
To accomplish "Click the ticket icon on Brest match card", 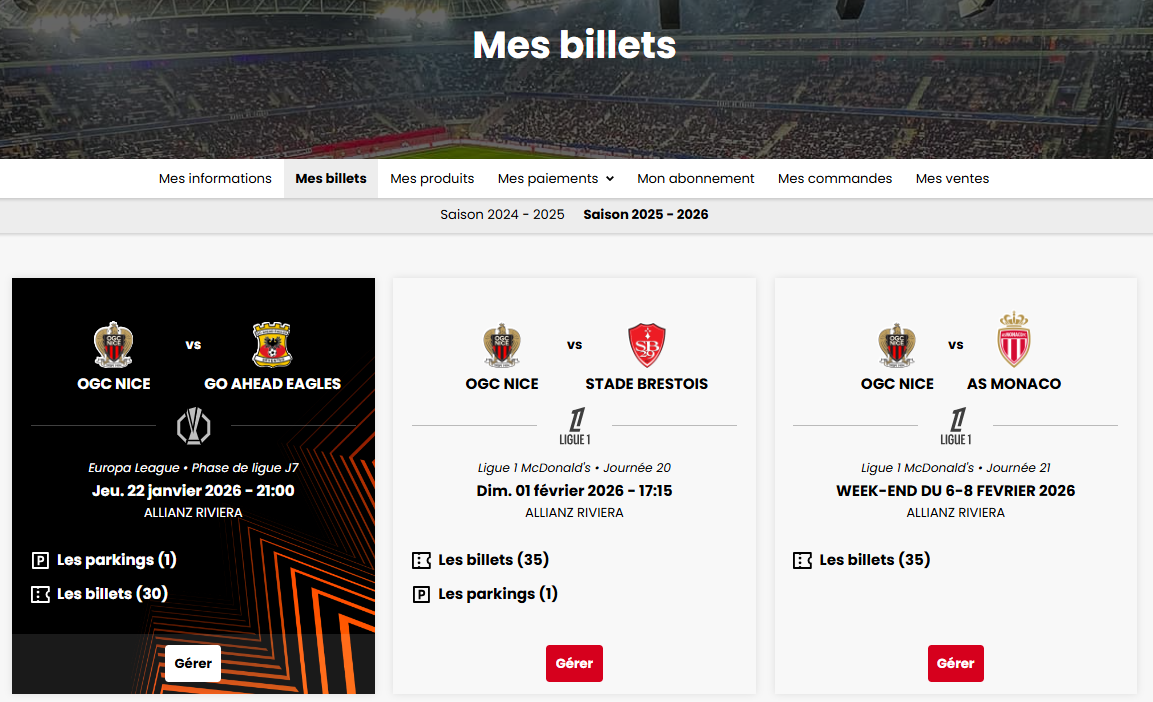I will (422, 560).
